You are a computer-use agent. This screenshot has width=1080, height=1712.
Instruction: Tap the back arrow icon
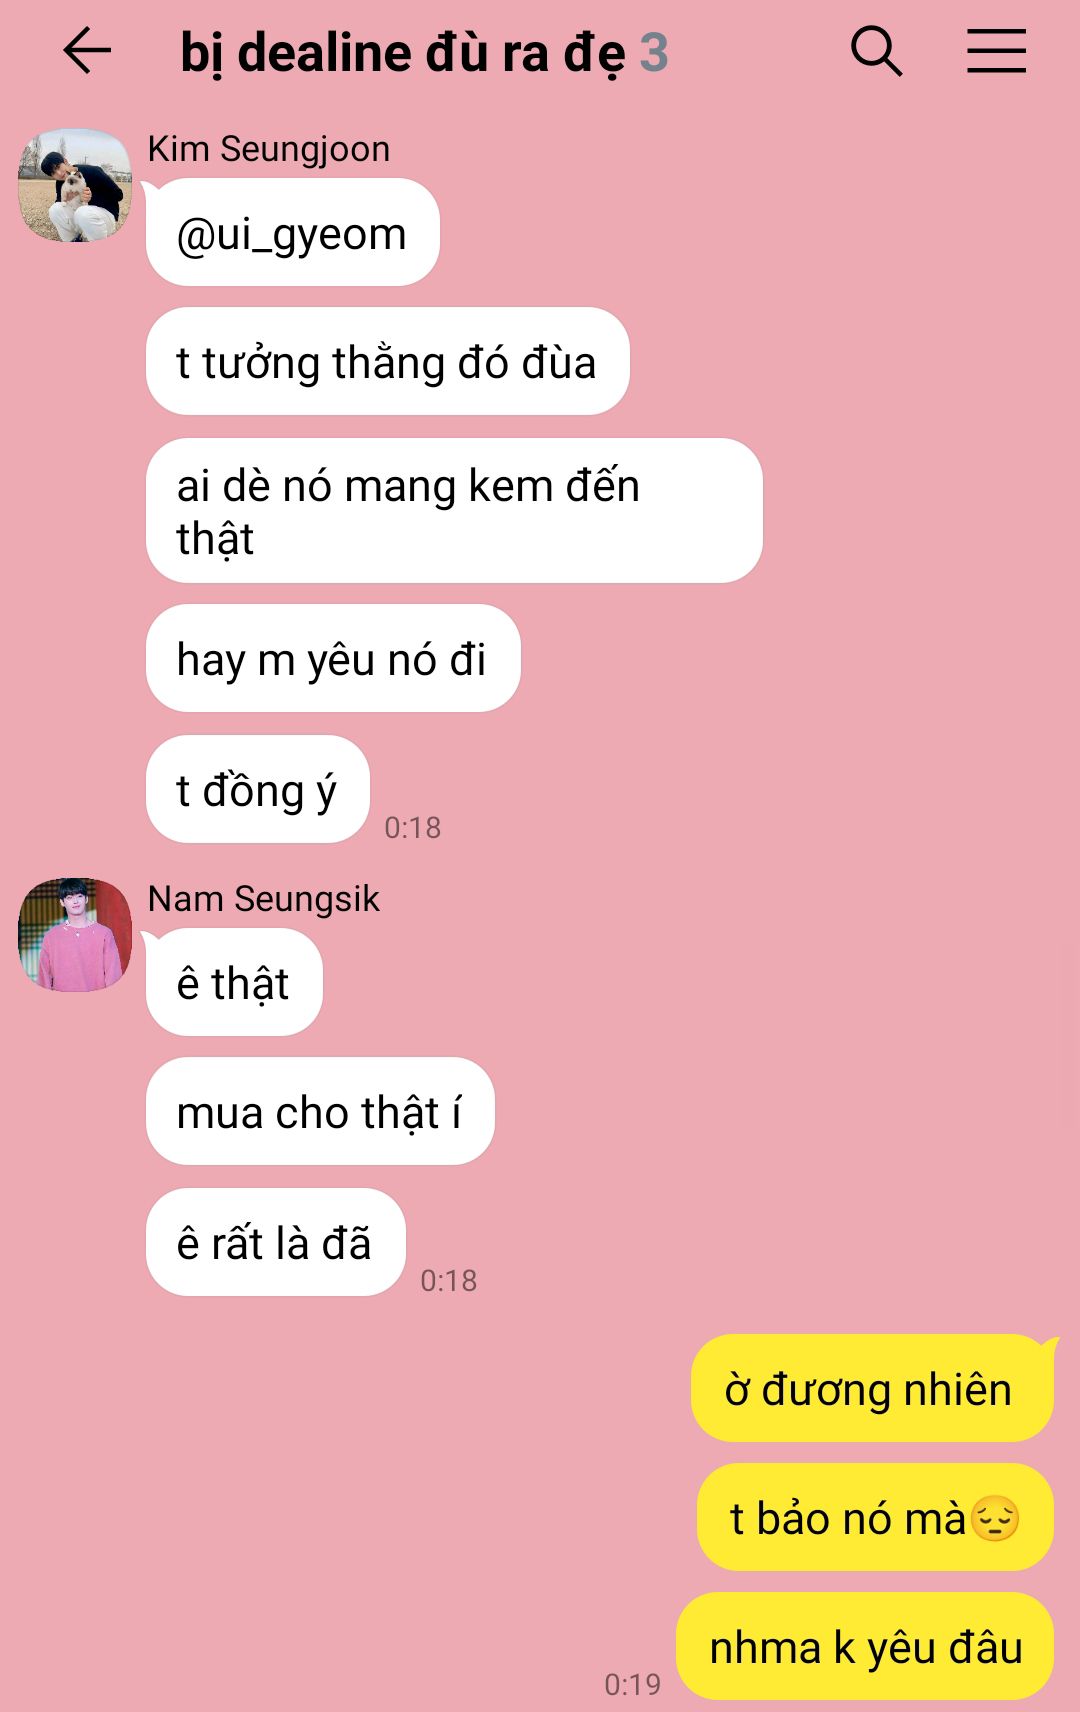click(87, 51)
